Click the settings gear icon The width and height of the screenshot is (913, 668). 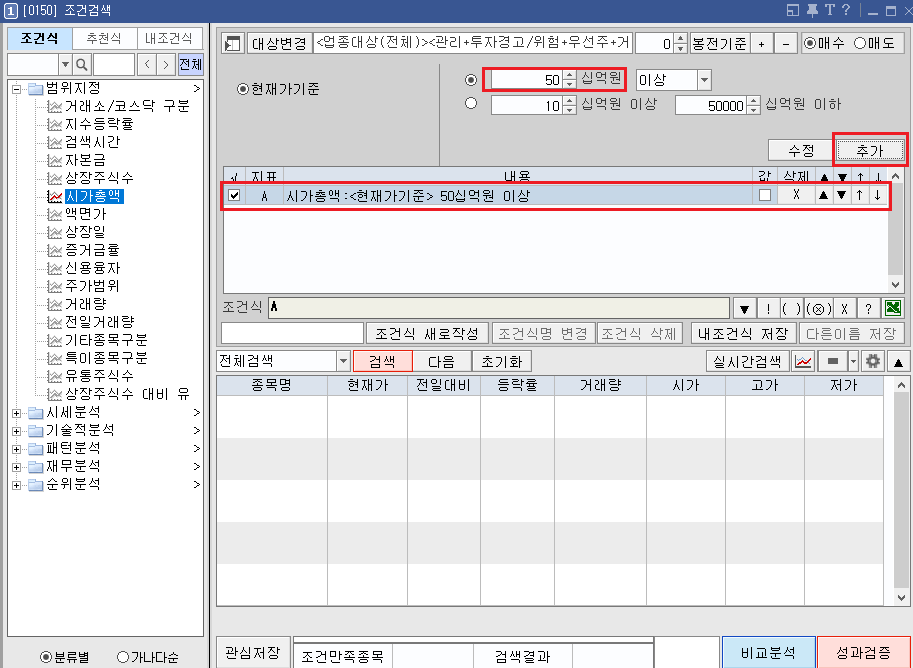click(x=872, y=362)
